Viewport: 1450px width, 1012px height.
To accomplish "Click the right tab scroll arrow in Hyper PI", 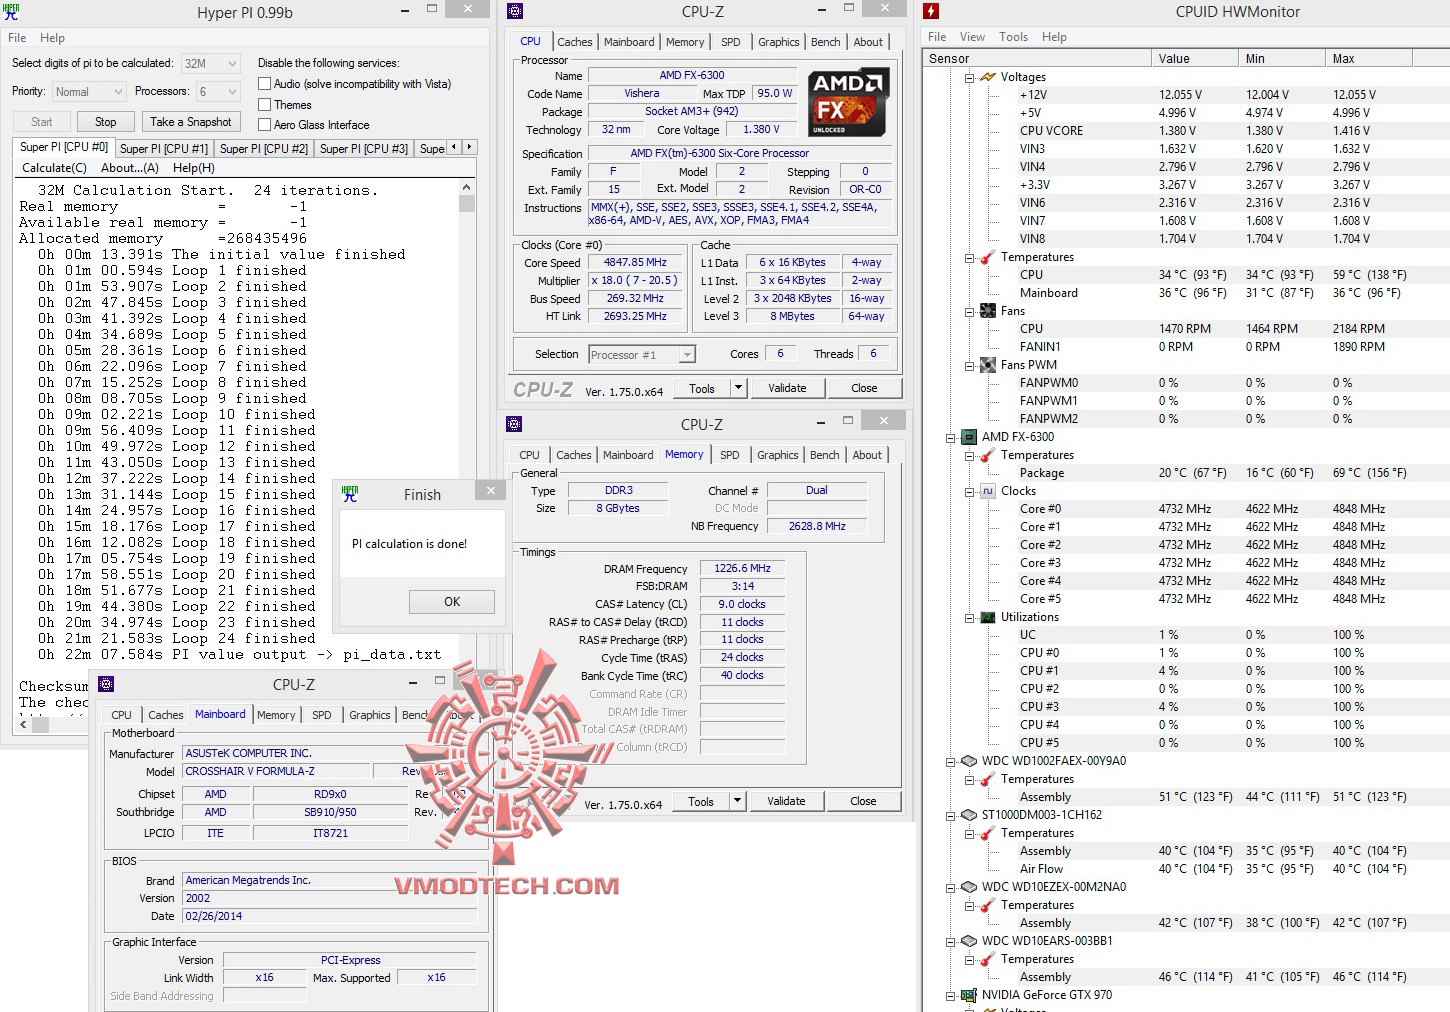I will tap(469, 147).
